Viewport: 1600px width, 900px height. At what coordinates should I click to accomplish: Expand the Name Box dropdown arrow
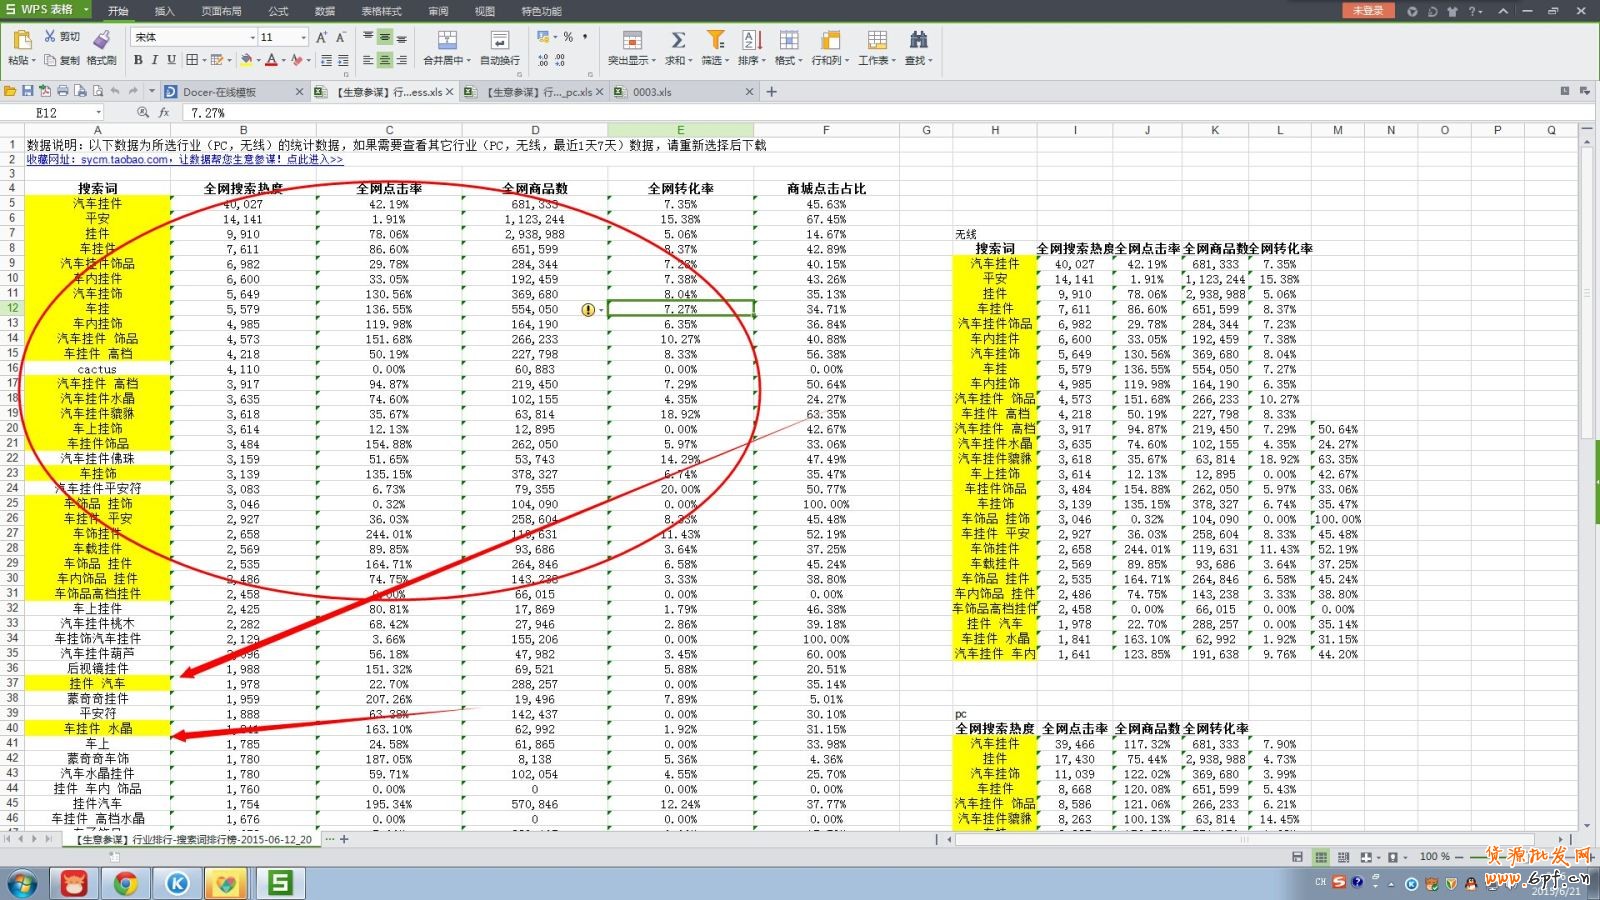98,113
